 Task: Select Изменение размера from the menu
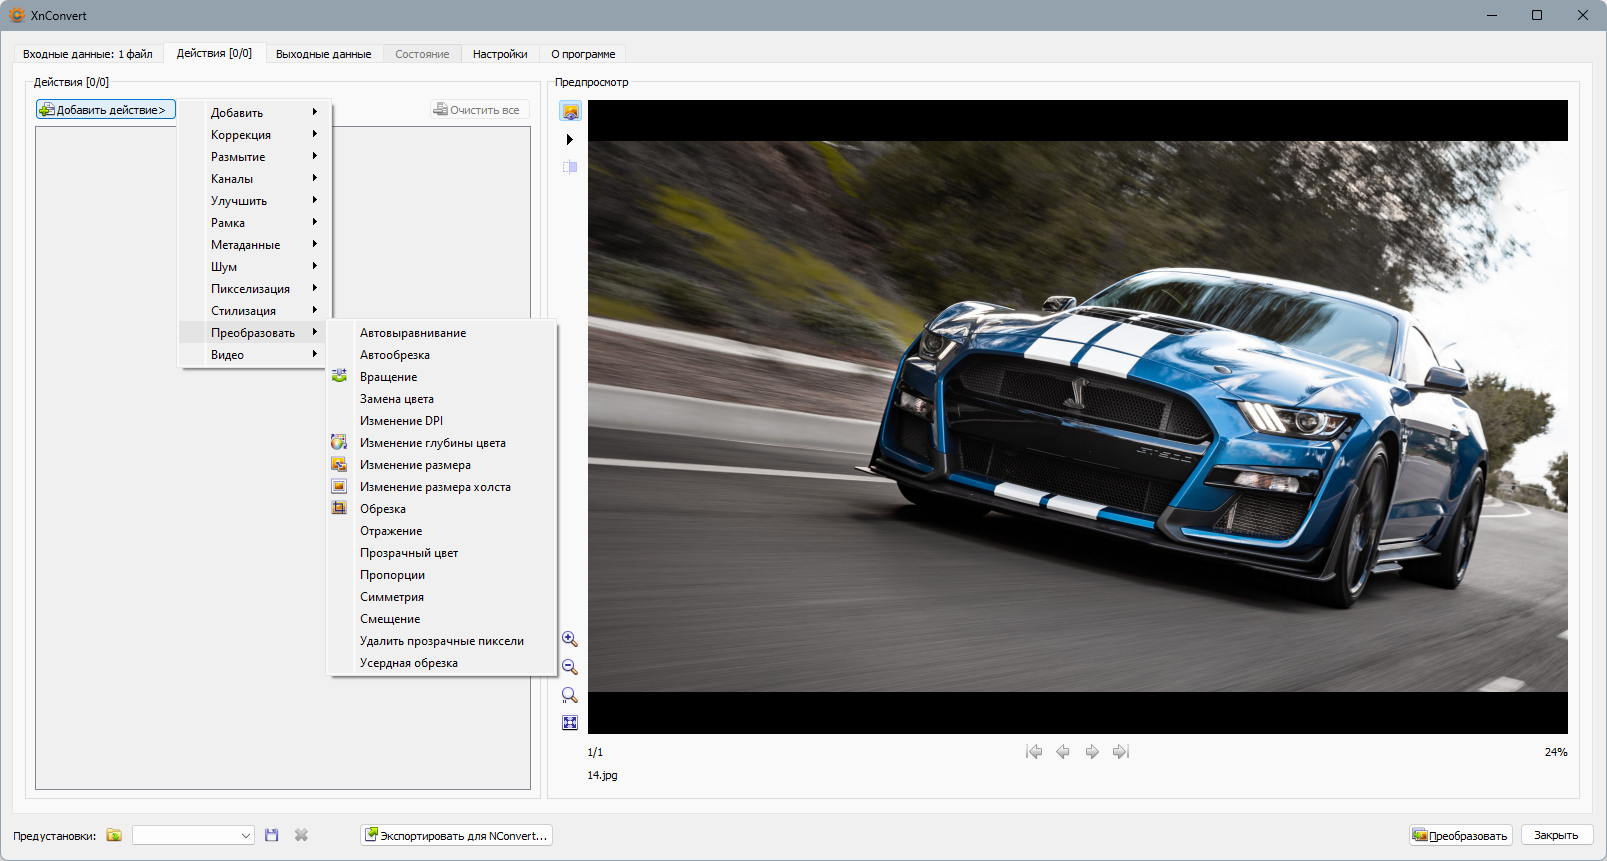(x=415, y=465)
